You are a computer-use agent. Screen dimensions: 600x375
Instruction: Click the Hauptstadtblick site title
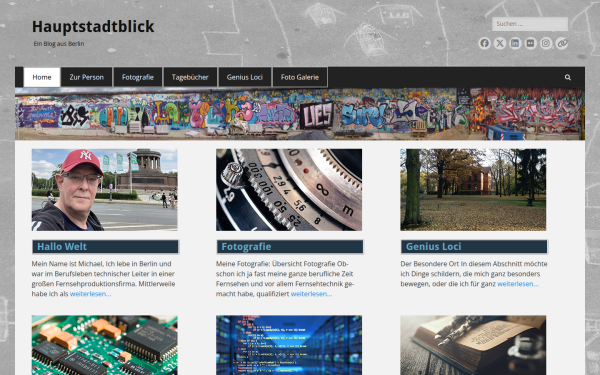pos(93,26)
